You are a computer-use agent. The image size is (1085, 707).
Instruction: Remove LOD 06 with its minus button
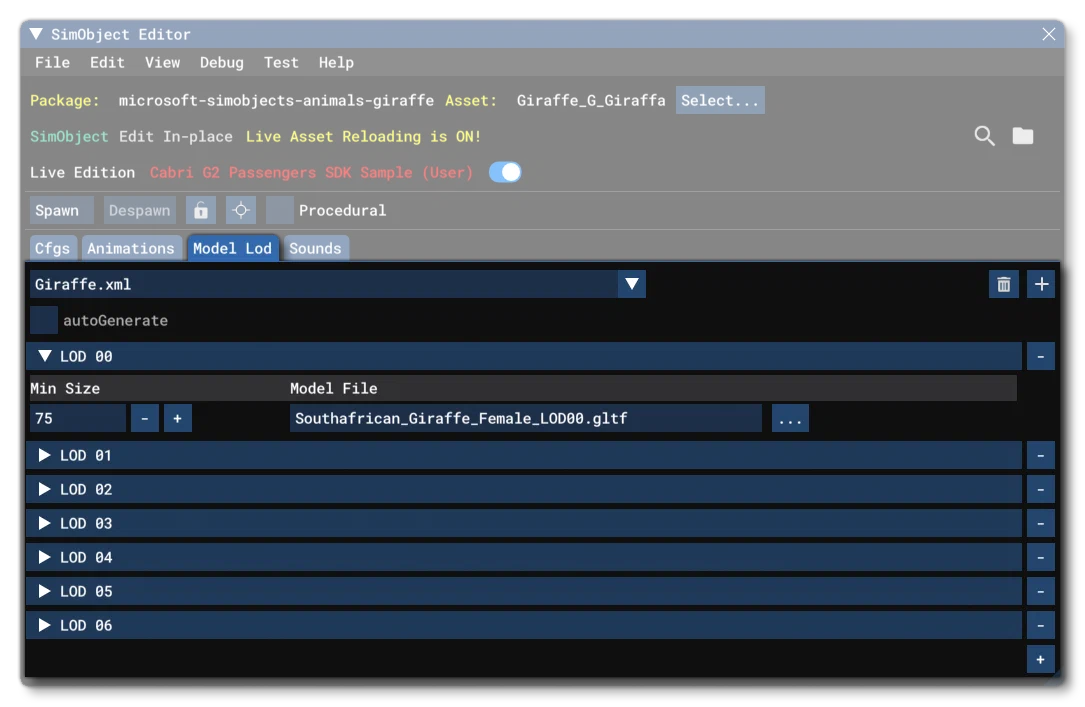click(x=1041, y=625)
